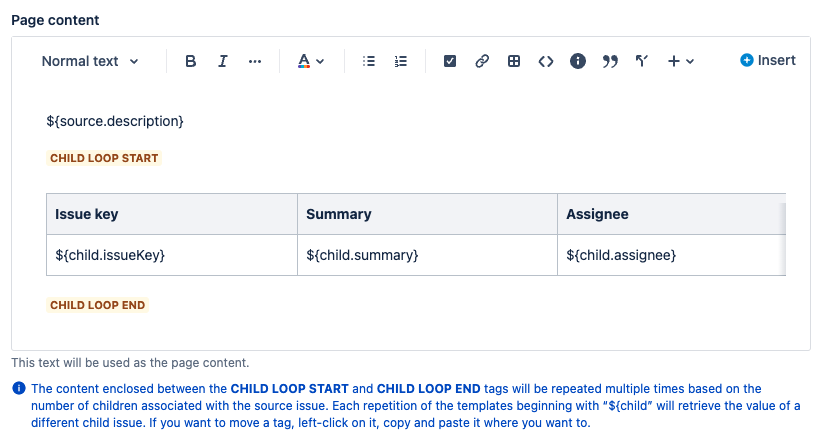Insert a code snippet
The height and width of the screenshot is (443, 824).
[546, 61]
